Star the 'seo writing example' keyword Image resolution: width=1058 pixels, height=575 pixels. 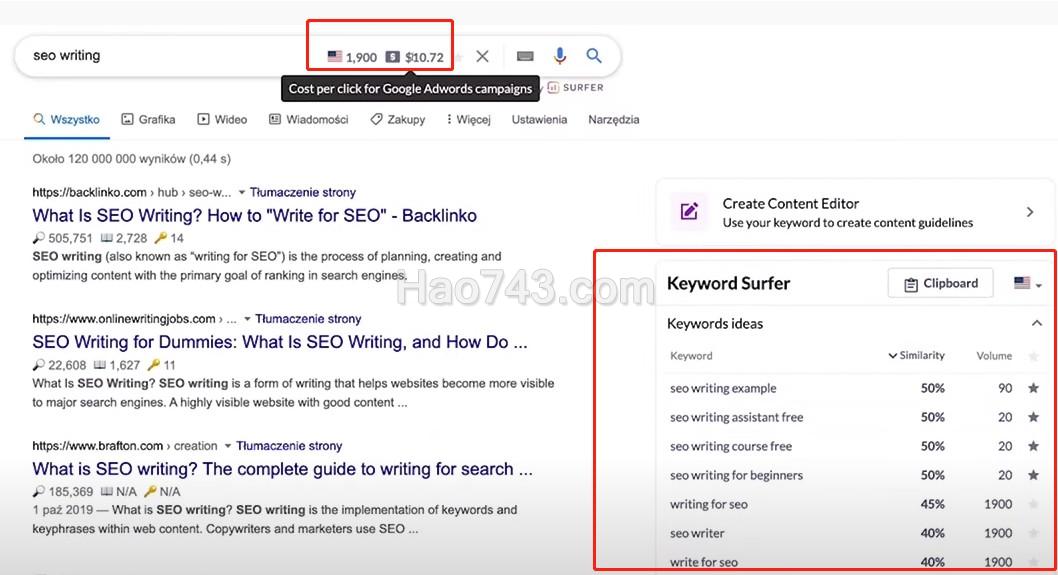pyautogui.click(x=1033, y=388)
